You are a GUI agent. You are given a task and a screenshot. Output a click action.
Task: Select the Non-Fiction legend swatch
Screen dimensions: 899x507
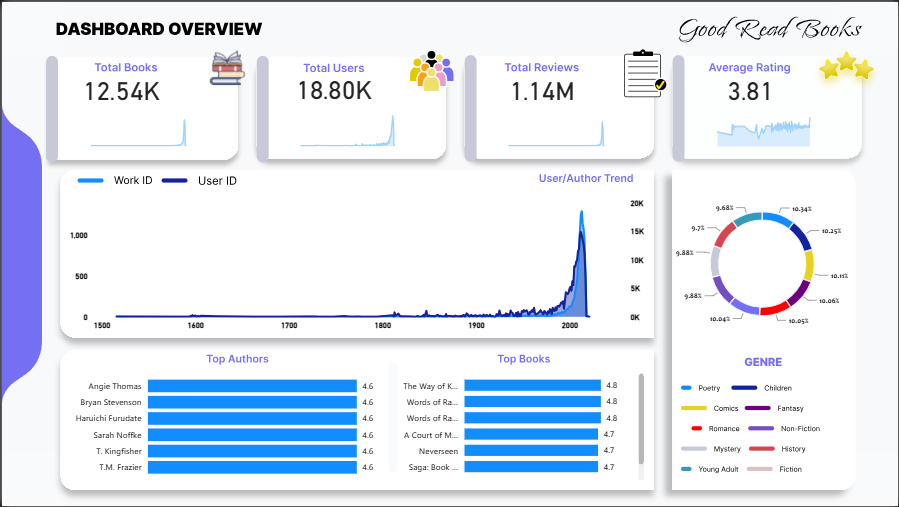(x=761, y=428)
